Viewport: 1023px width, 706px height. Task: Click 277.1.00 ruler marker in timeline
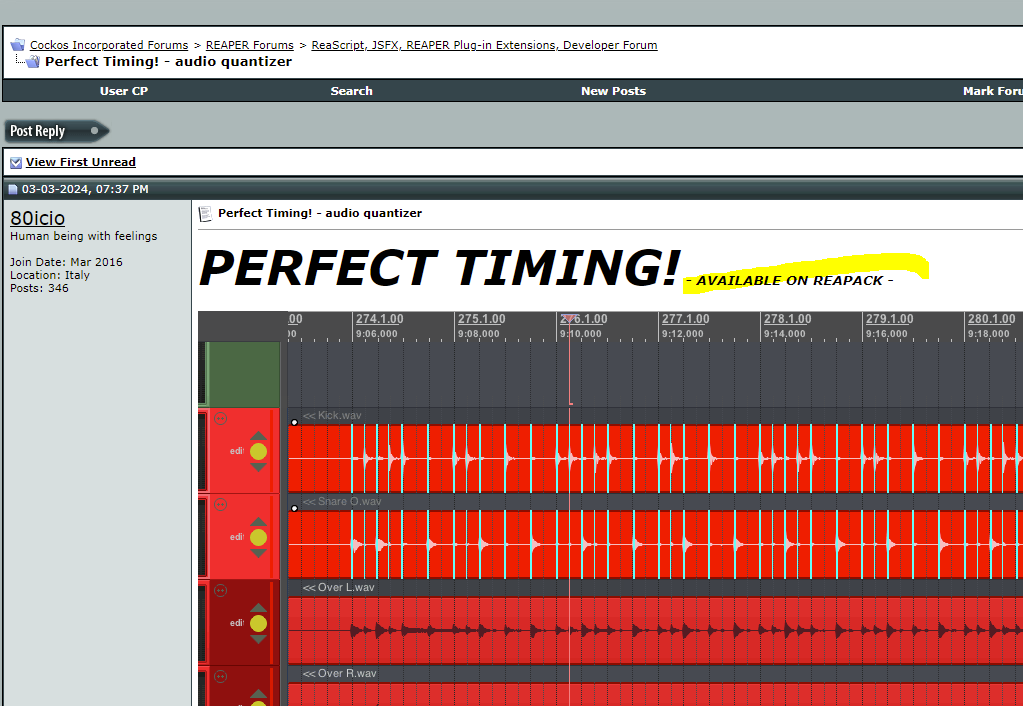click(x=685, y=319)
